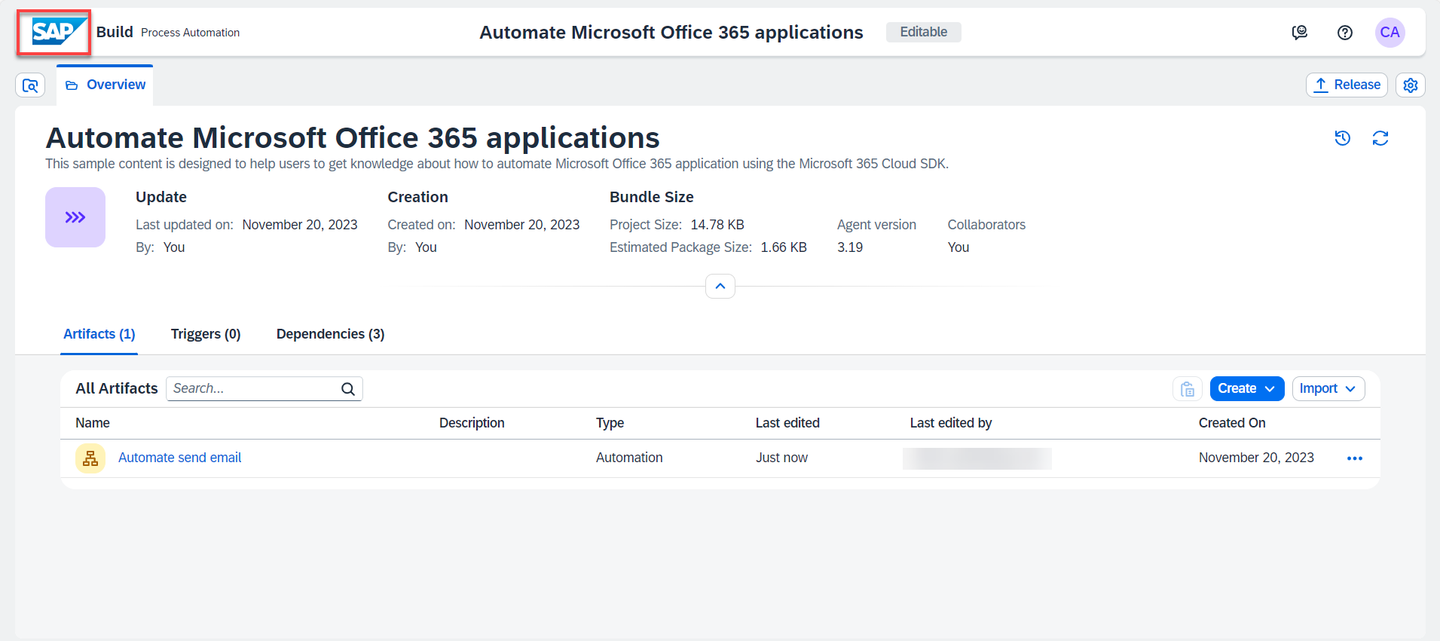Open the project history clock icon

click(x=1343, y=138)
